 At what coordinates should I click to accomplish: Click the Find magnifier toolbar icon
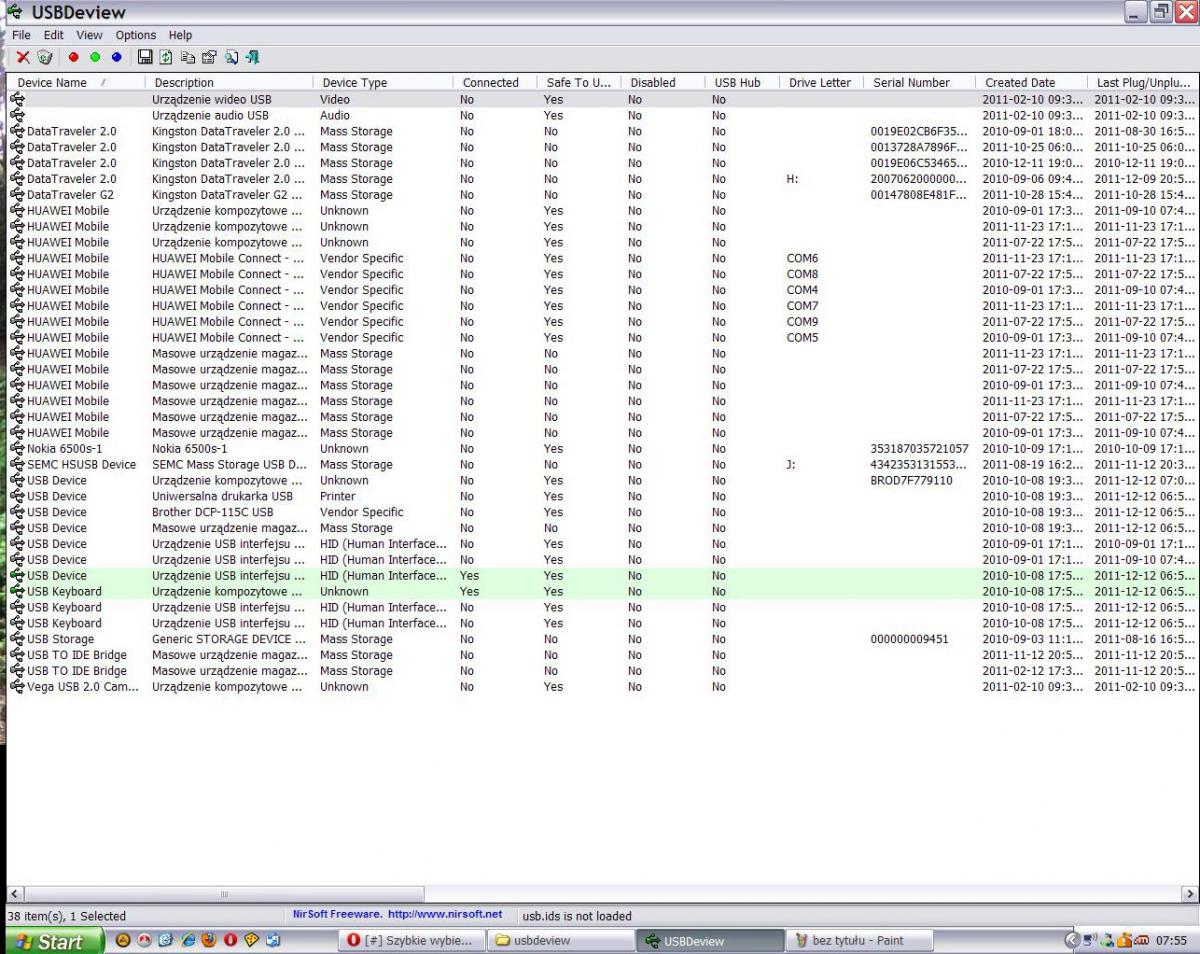(231, 58)
